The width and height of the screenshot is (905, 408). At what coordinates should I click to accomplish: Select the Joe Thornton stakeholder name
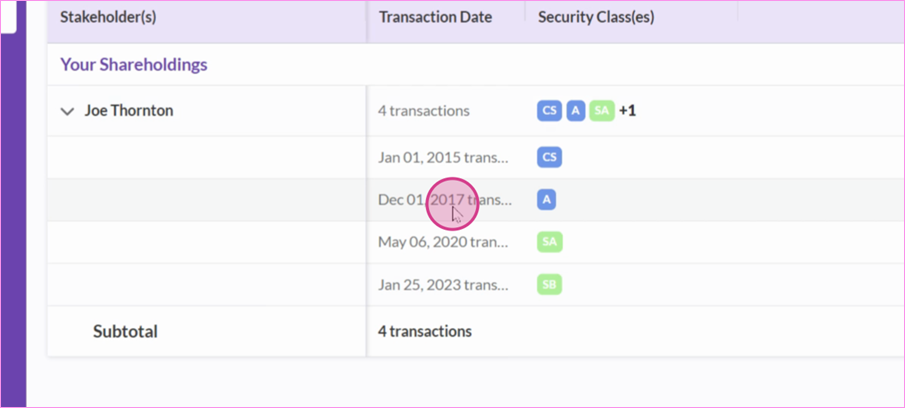[129, 111]
